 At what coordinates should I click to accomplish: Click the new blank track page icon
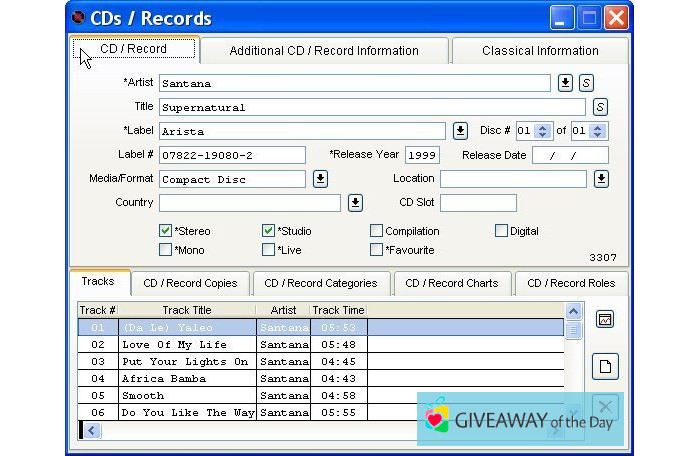coord(604,367)
